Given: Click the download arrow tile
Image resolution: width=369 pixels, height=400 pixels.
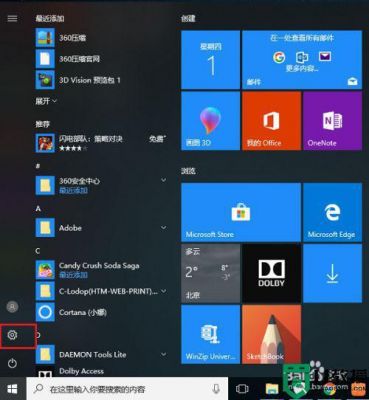Looking at the screenshot, I should point(333,273).
